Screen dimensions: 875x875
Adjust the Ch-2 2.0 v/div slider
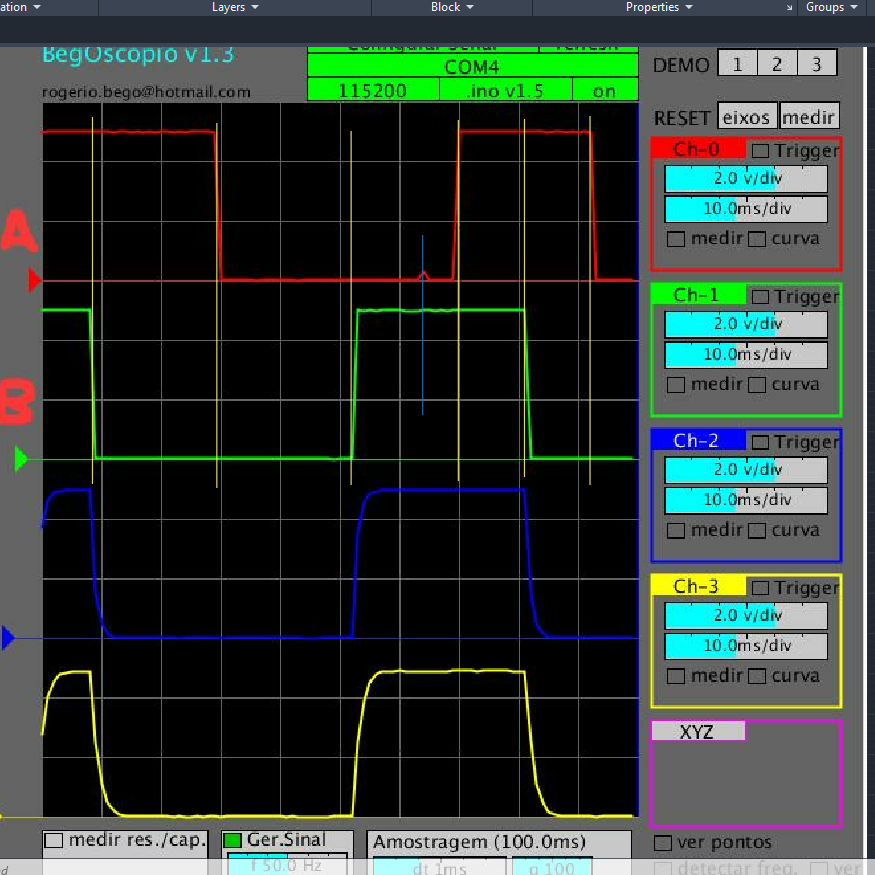(x=746, y=470)
